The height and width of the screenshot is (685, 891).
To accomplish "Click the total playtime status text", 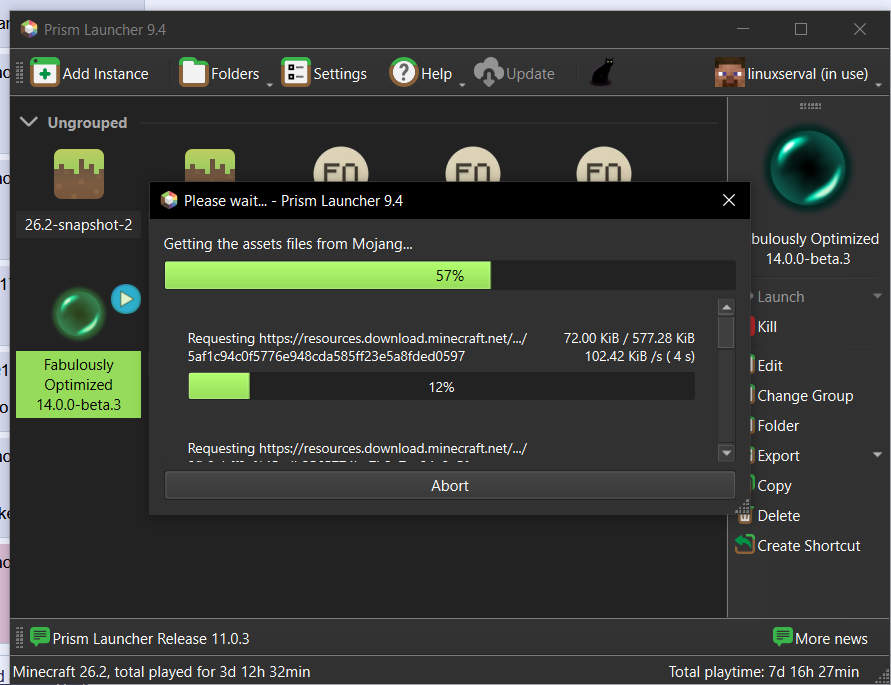I will pos(763,672).
